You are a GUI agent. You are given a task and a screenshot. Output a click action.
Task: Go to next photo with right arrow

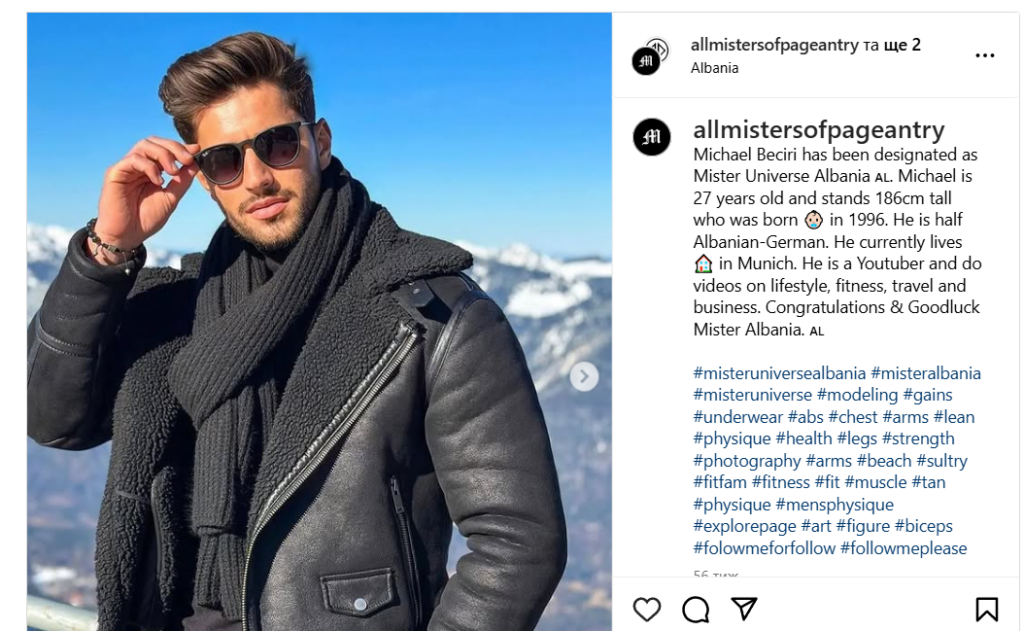tap(584, 377)
